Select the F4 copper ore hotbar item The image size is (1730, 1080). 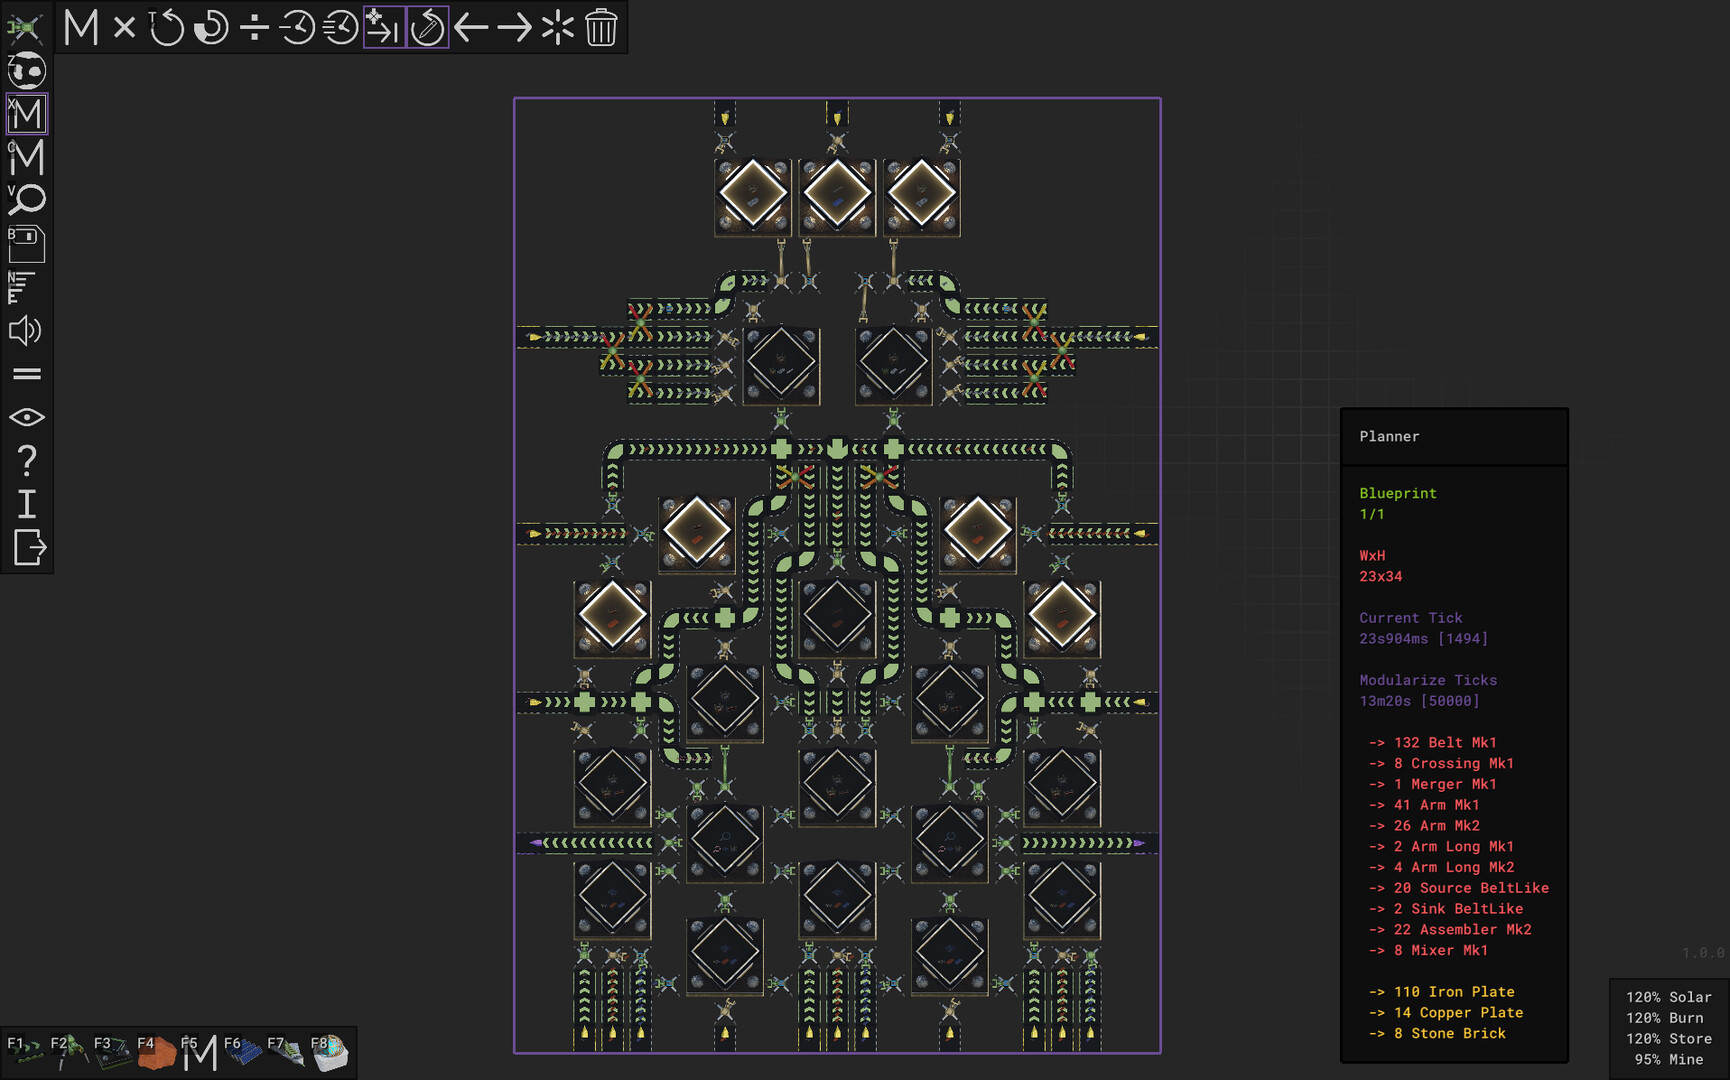pos(155,1052)
